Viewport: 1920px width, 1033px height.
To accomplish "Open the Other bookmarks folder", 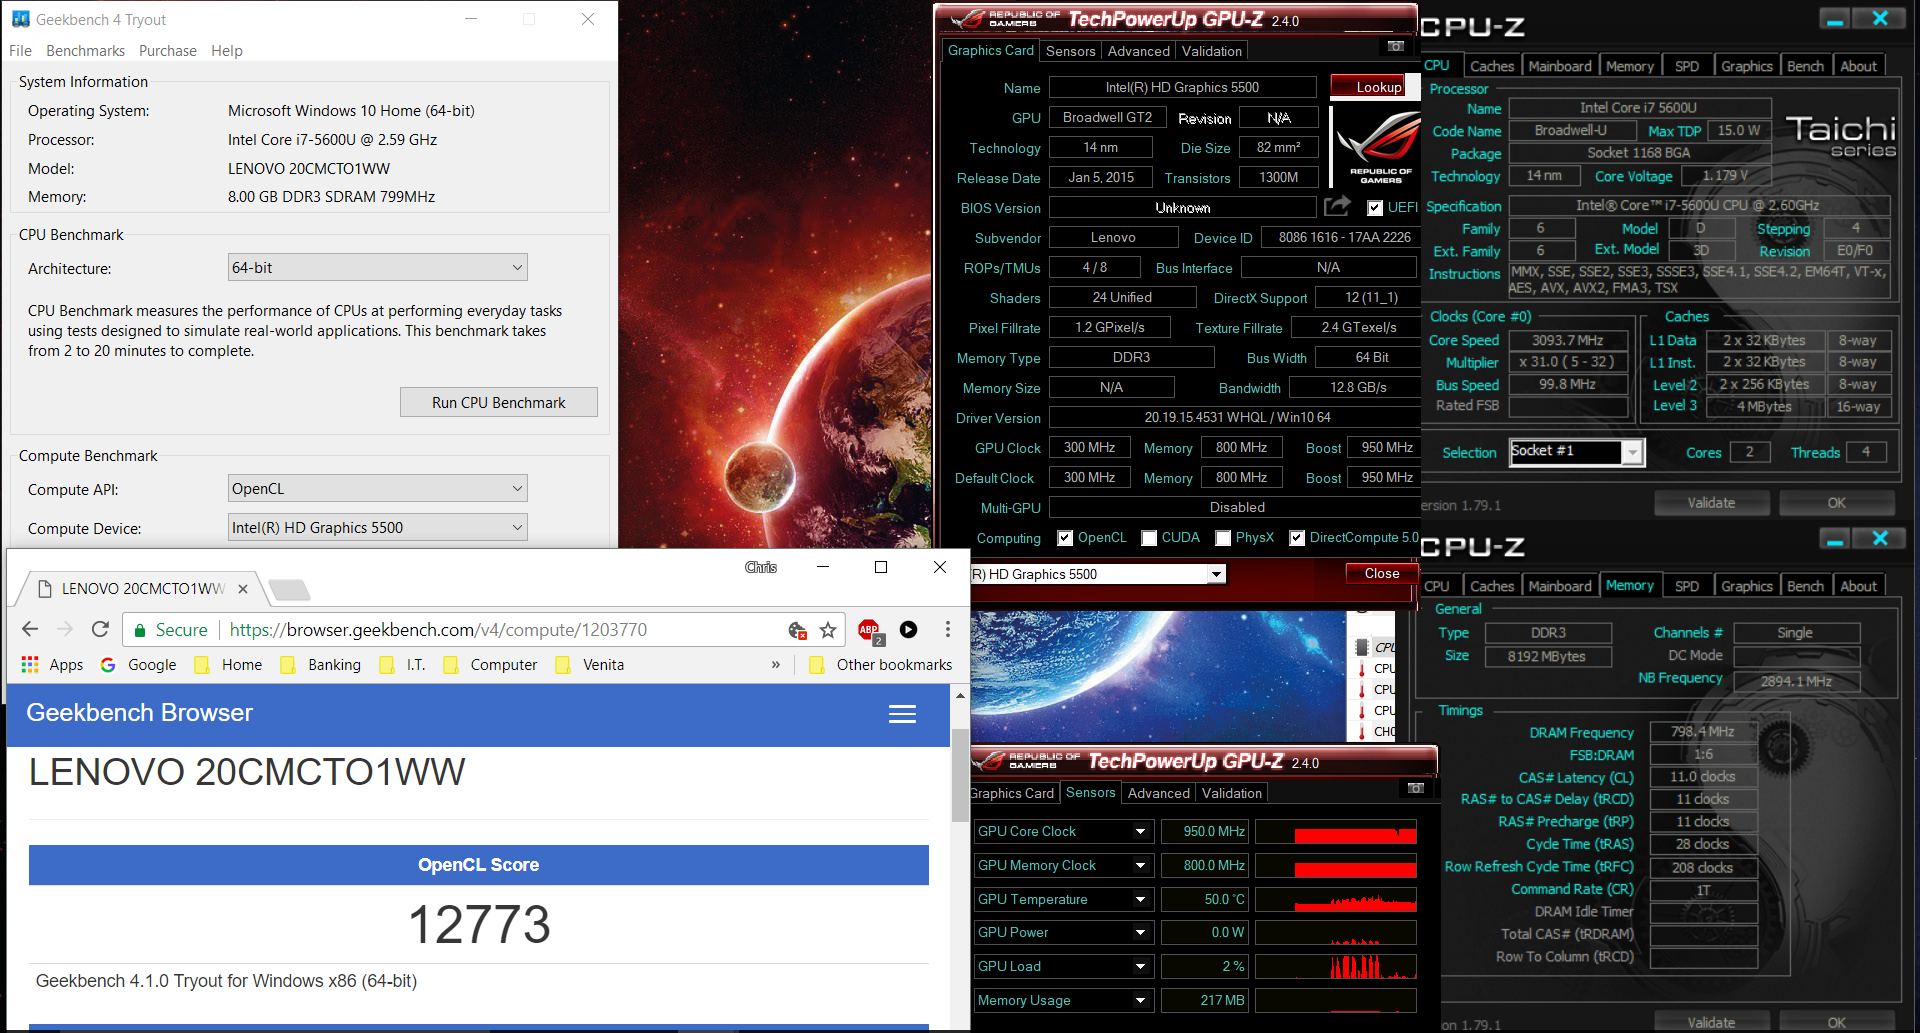I will [880, 665].
